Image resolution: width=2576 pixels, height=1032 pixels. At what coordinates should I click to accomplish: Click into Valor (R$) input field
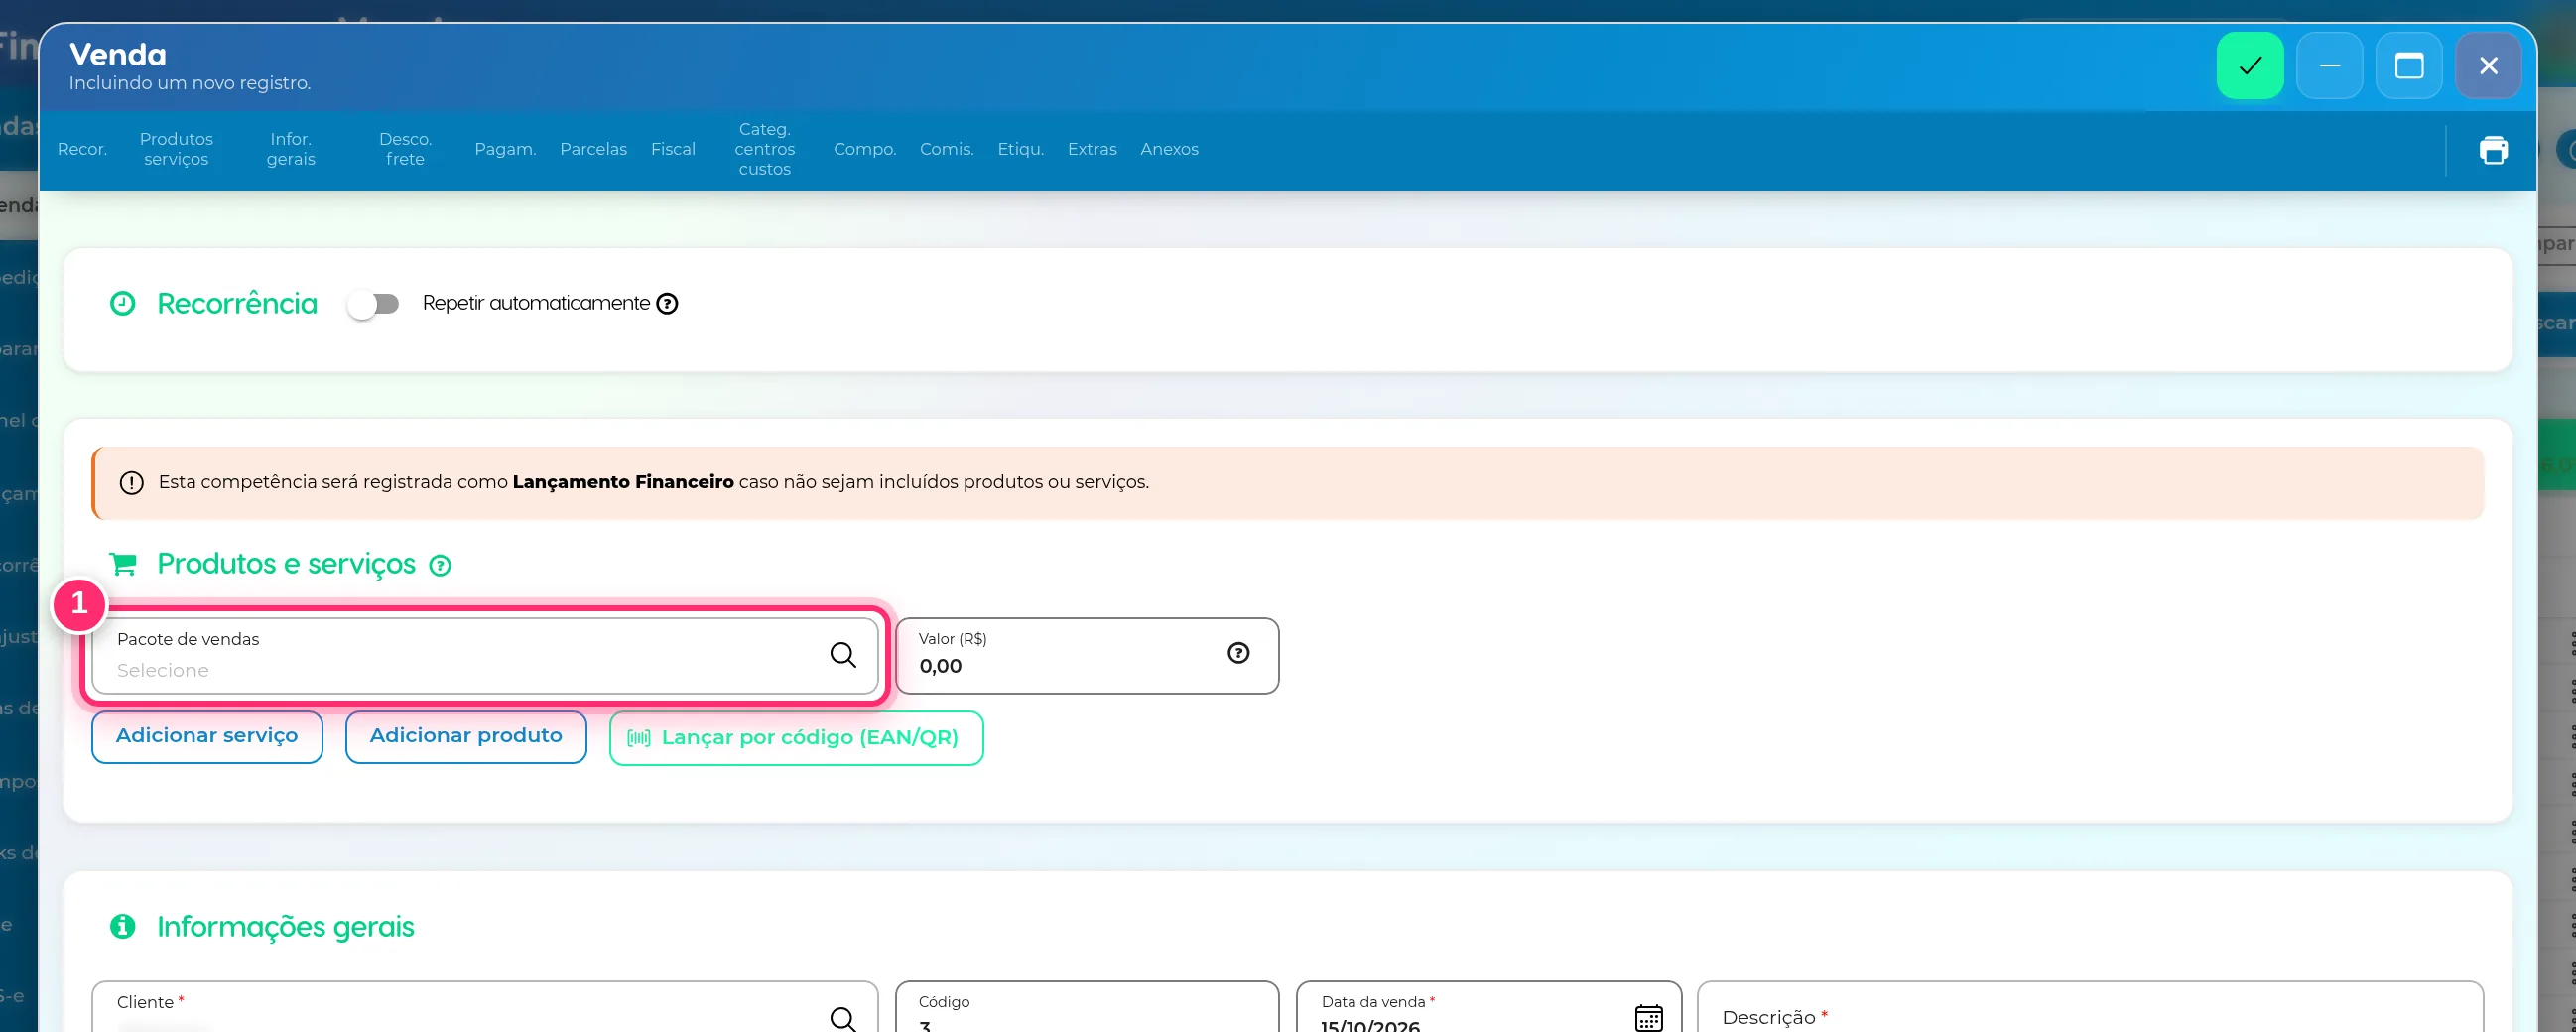tap(1087, 656)
